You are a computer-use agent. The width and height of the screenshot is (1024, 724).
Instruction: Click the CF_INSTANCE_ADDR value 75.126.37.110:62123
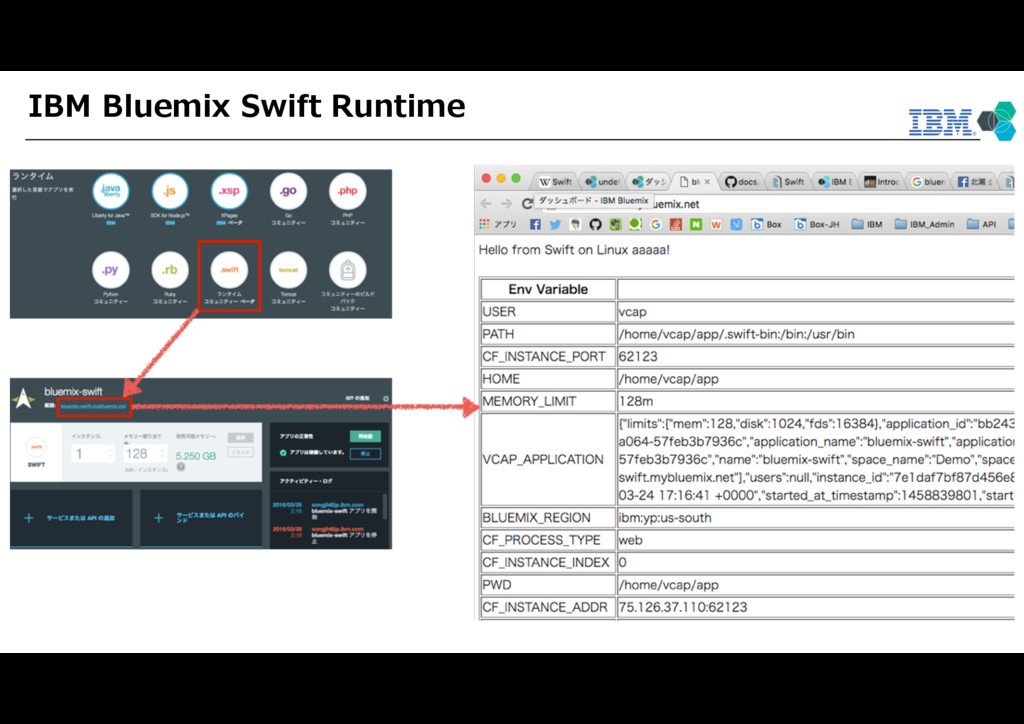682,607
